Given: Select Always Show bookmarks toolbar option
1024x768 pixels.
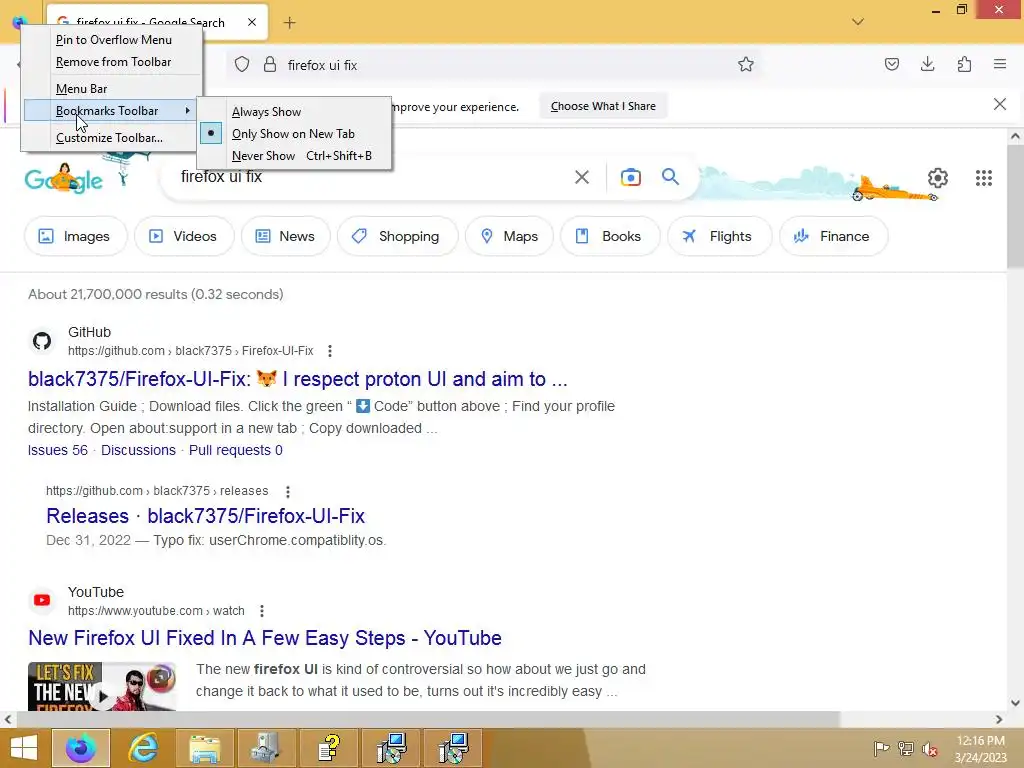Looking at the screenshot, I should click(x=295, y=112).
